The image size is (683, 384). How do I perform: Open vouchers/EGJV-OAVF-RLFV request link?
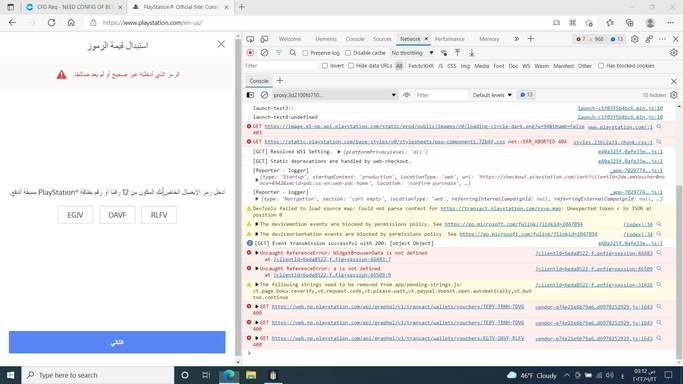[x=398, y=338]
